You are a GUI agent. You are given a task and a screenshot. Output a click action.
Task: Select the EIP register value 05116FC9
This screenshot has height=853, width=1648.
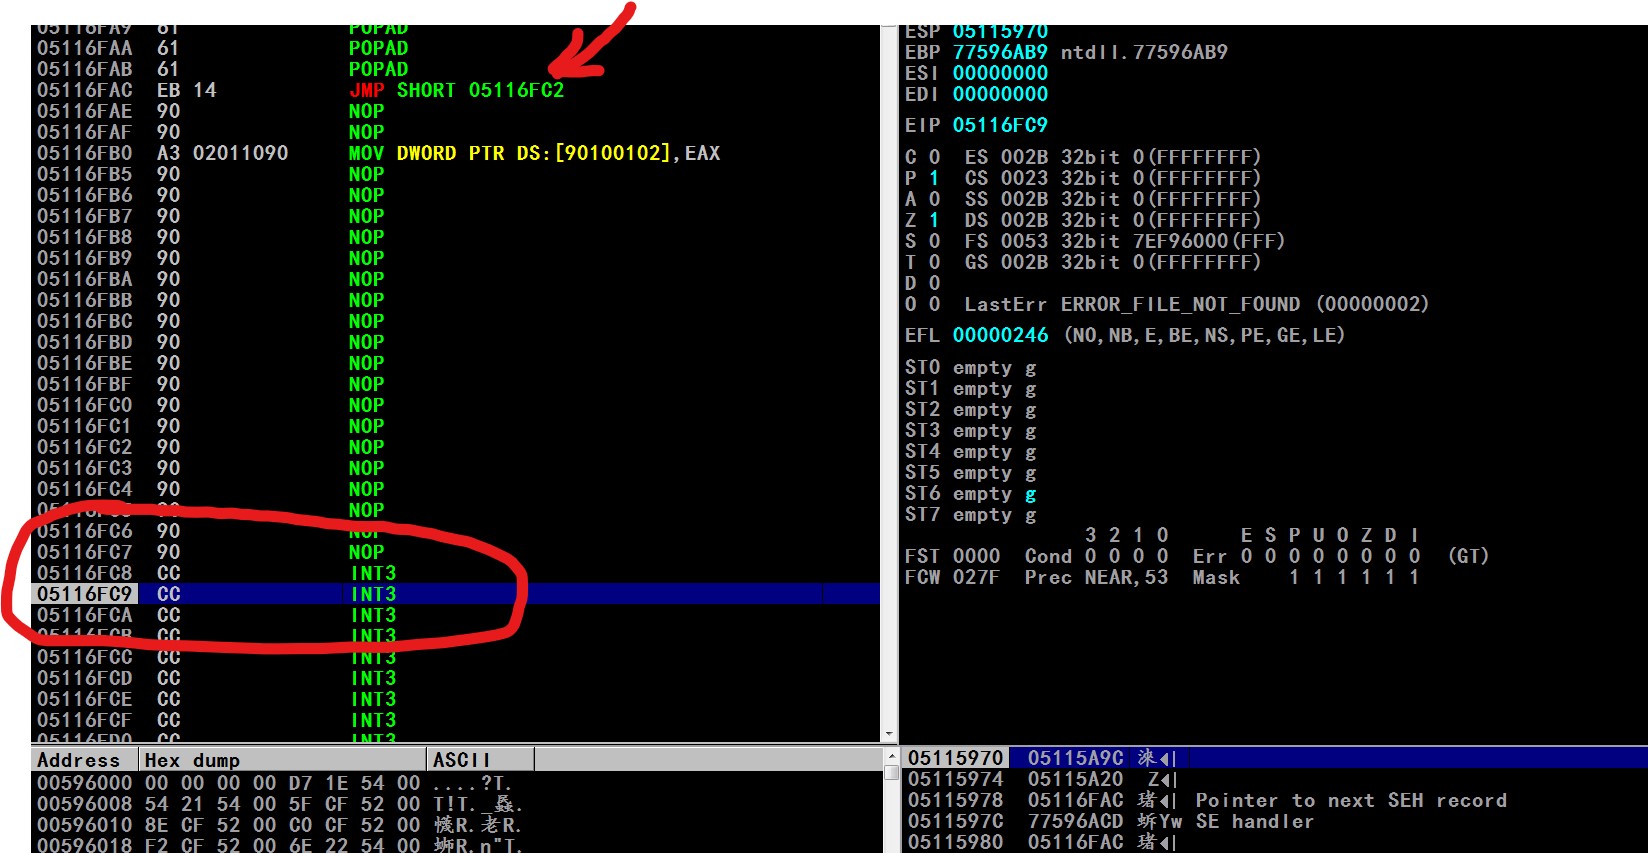(x=1000, y=125)
